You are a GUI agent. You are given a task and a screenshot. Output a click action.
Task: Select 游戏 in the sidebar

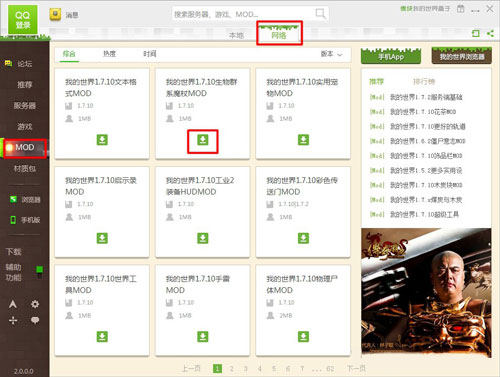(x=25, y=127)
